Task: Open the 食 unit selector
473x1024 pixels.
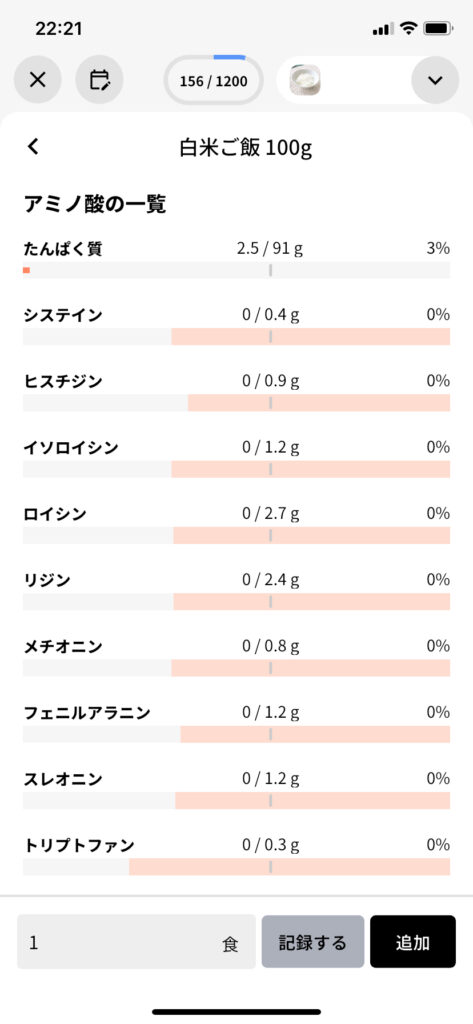Action: (230, 944)
